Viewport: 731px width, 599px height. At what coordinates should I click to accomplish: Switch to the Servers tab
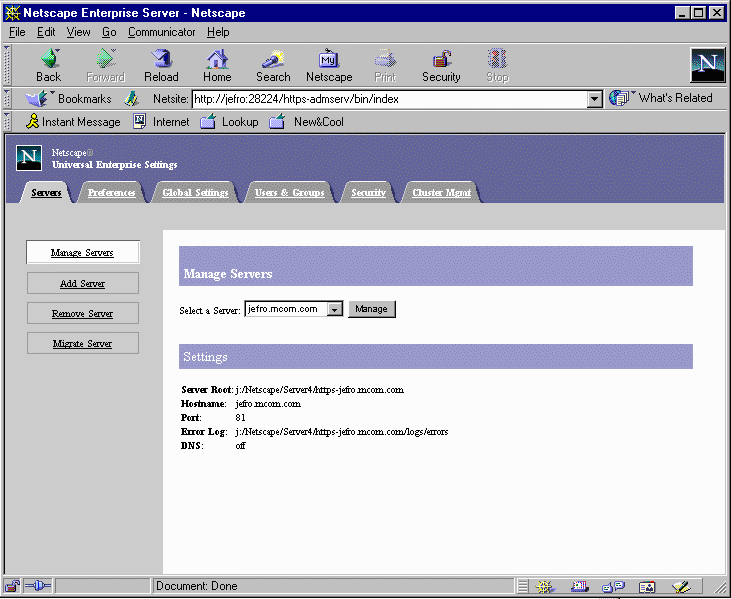(x=46, y=193)
